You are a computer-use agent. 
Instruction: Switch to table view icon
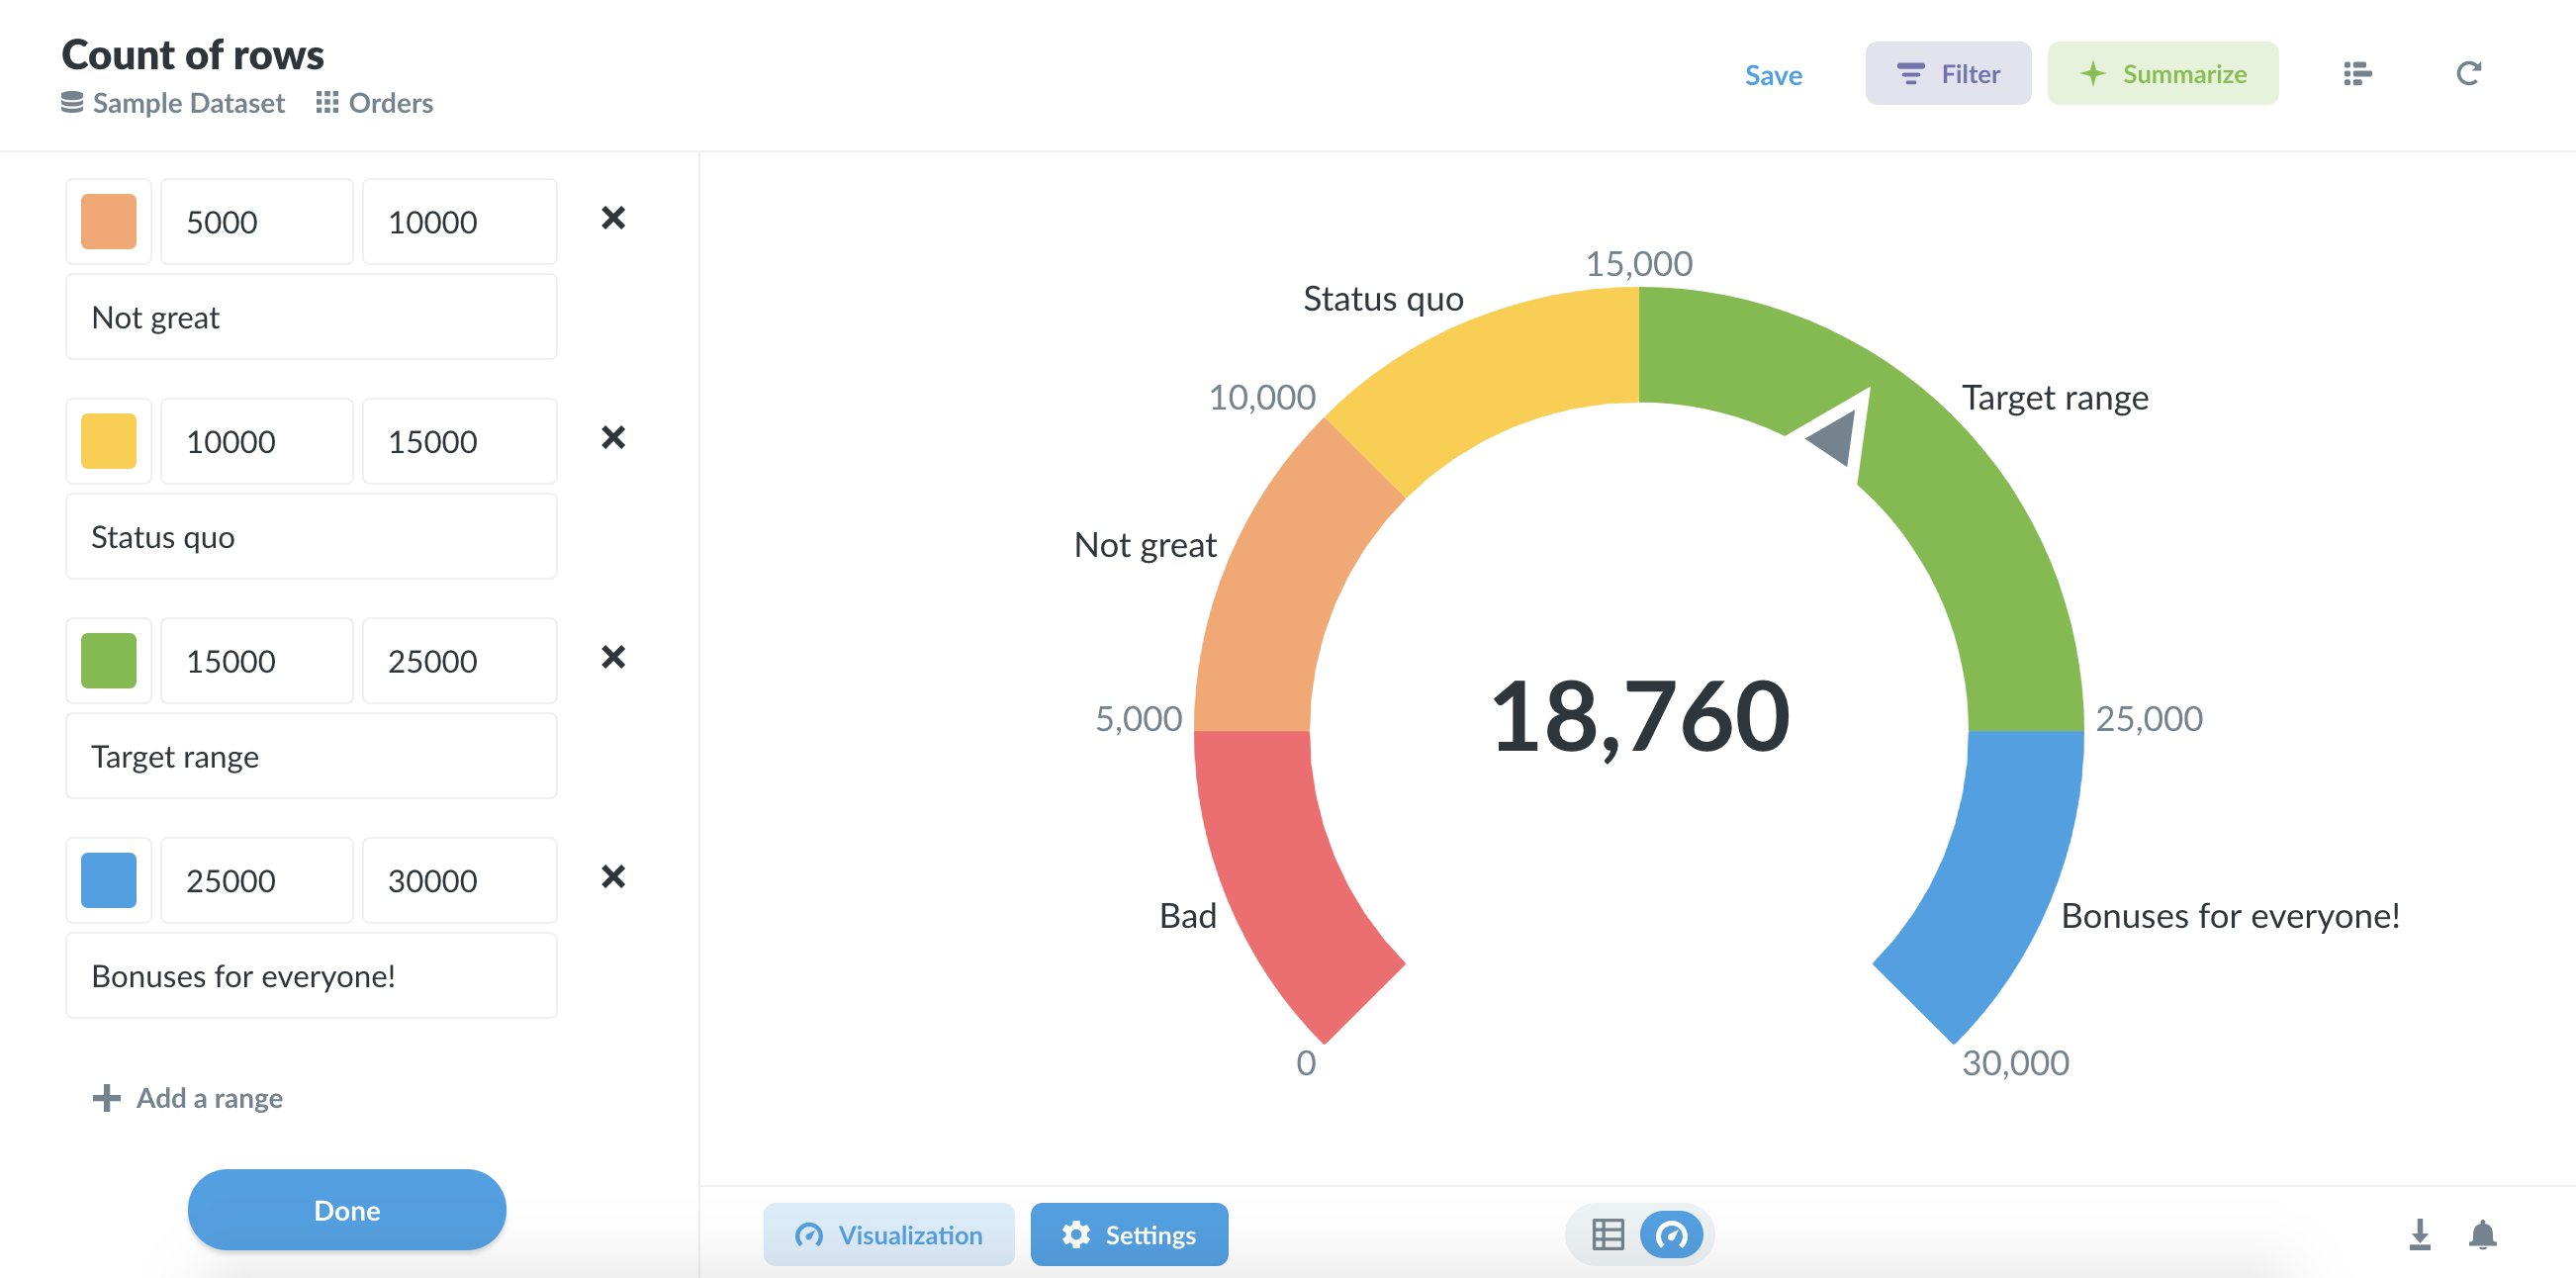pos(1607,1235)
